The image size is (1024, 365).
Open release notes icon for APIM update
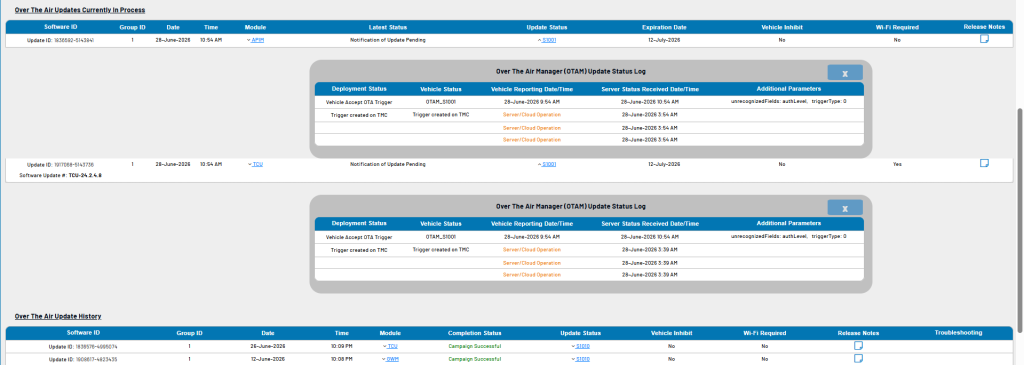tap(984, 39)
